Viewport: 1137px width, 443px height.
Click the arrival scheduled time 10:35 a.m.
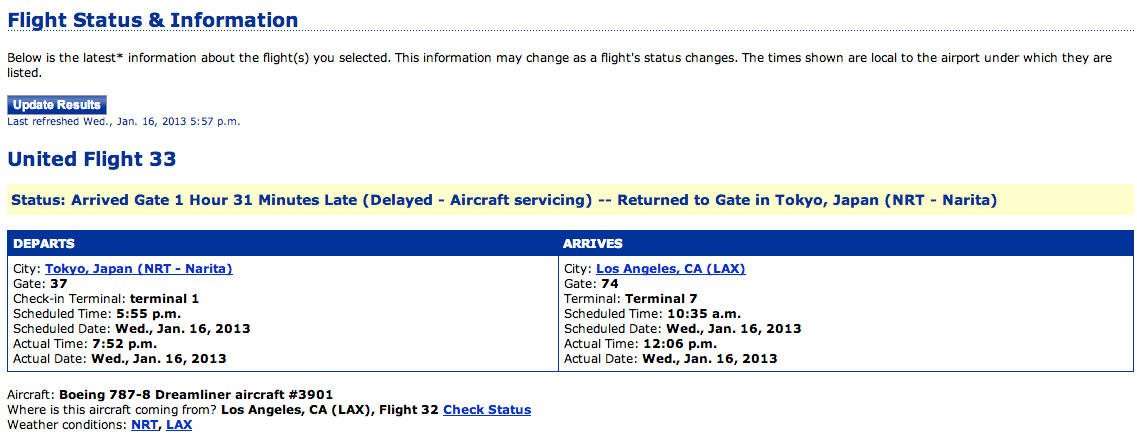[703, 314]
